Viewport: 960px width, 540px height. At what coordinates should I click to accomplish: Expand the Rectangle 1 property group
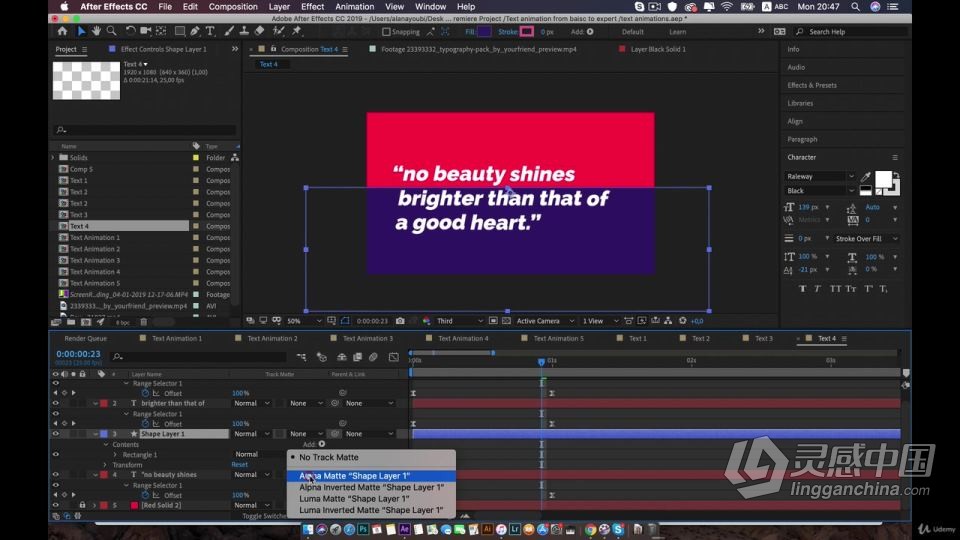click(x=115, y=455)
